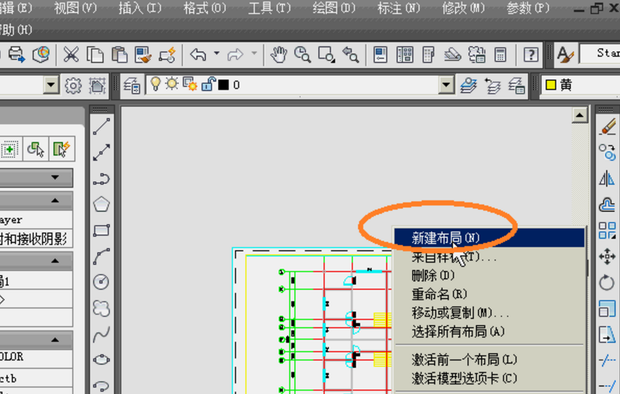Image resolution: width=620 pixels, height=394 pixels.
Task: Select the Circle drawing tool
Action: pos(102,282)
